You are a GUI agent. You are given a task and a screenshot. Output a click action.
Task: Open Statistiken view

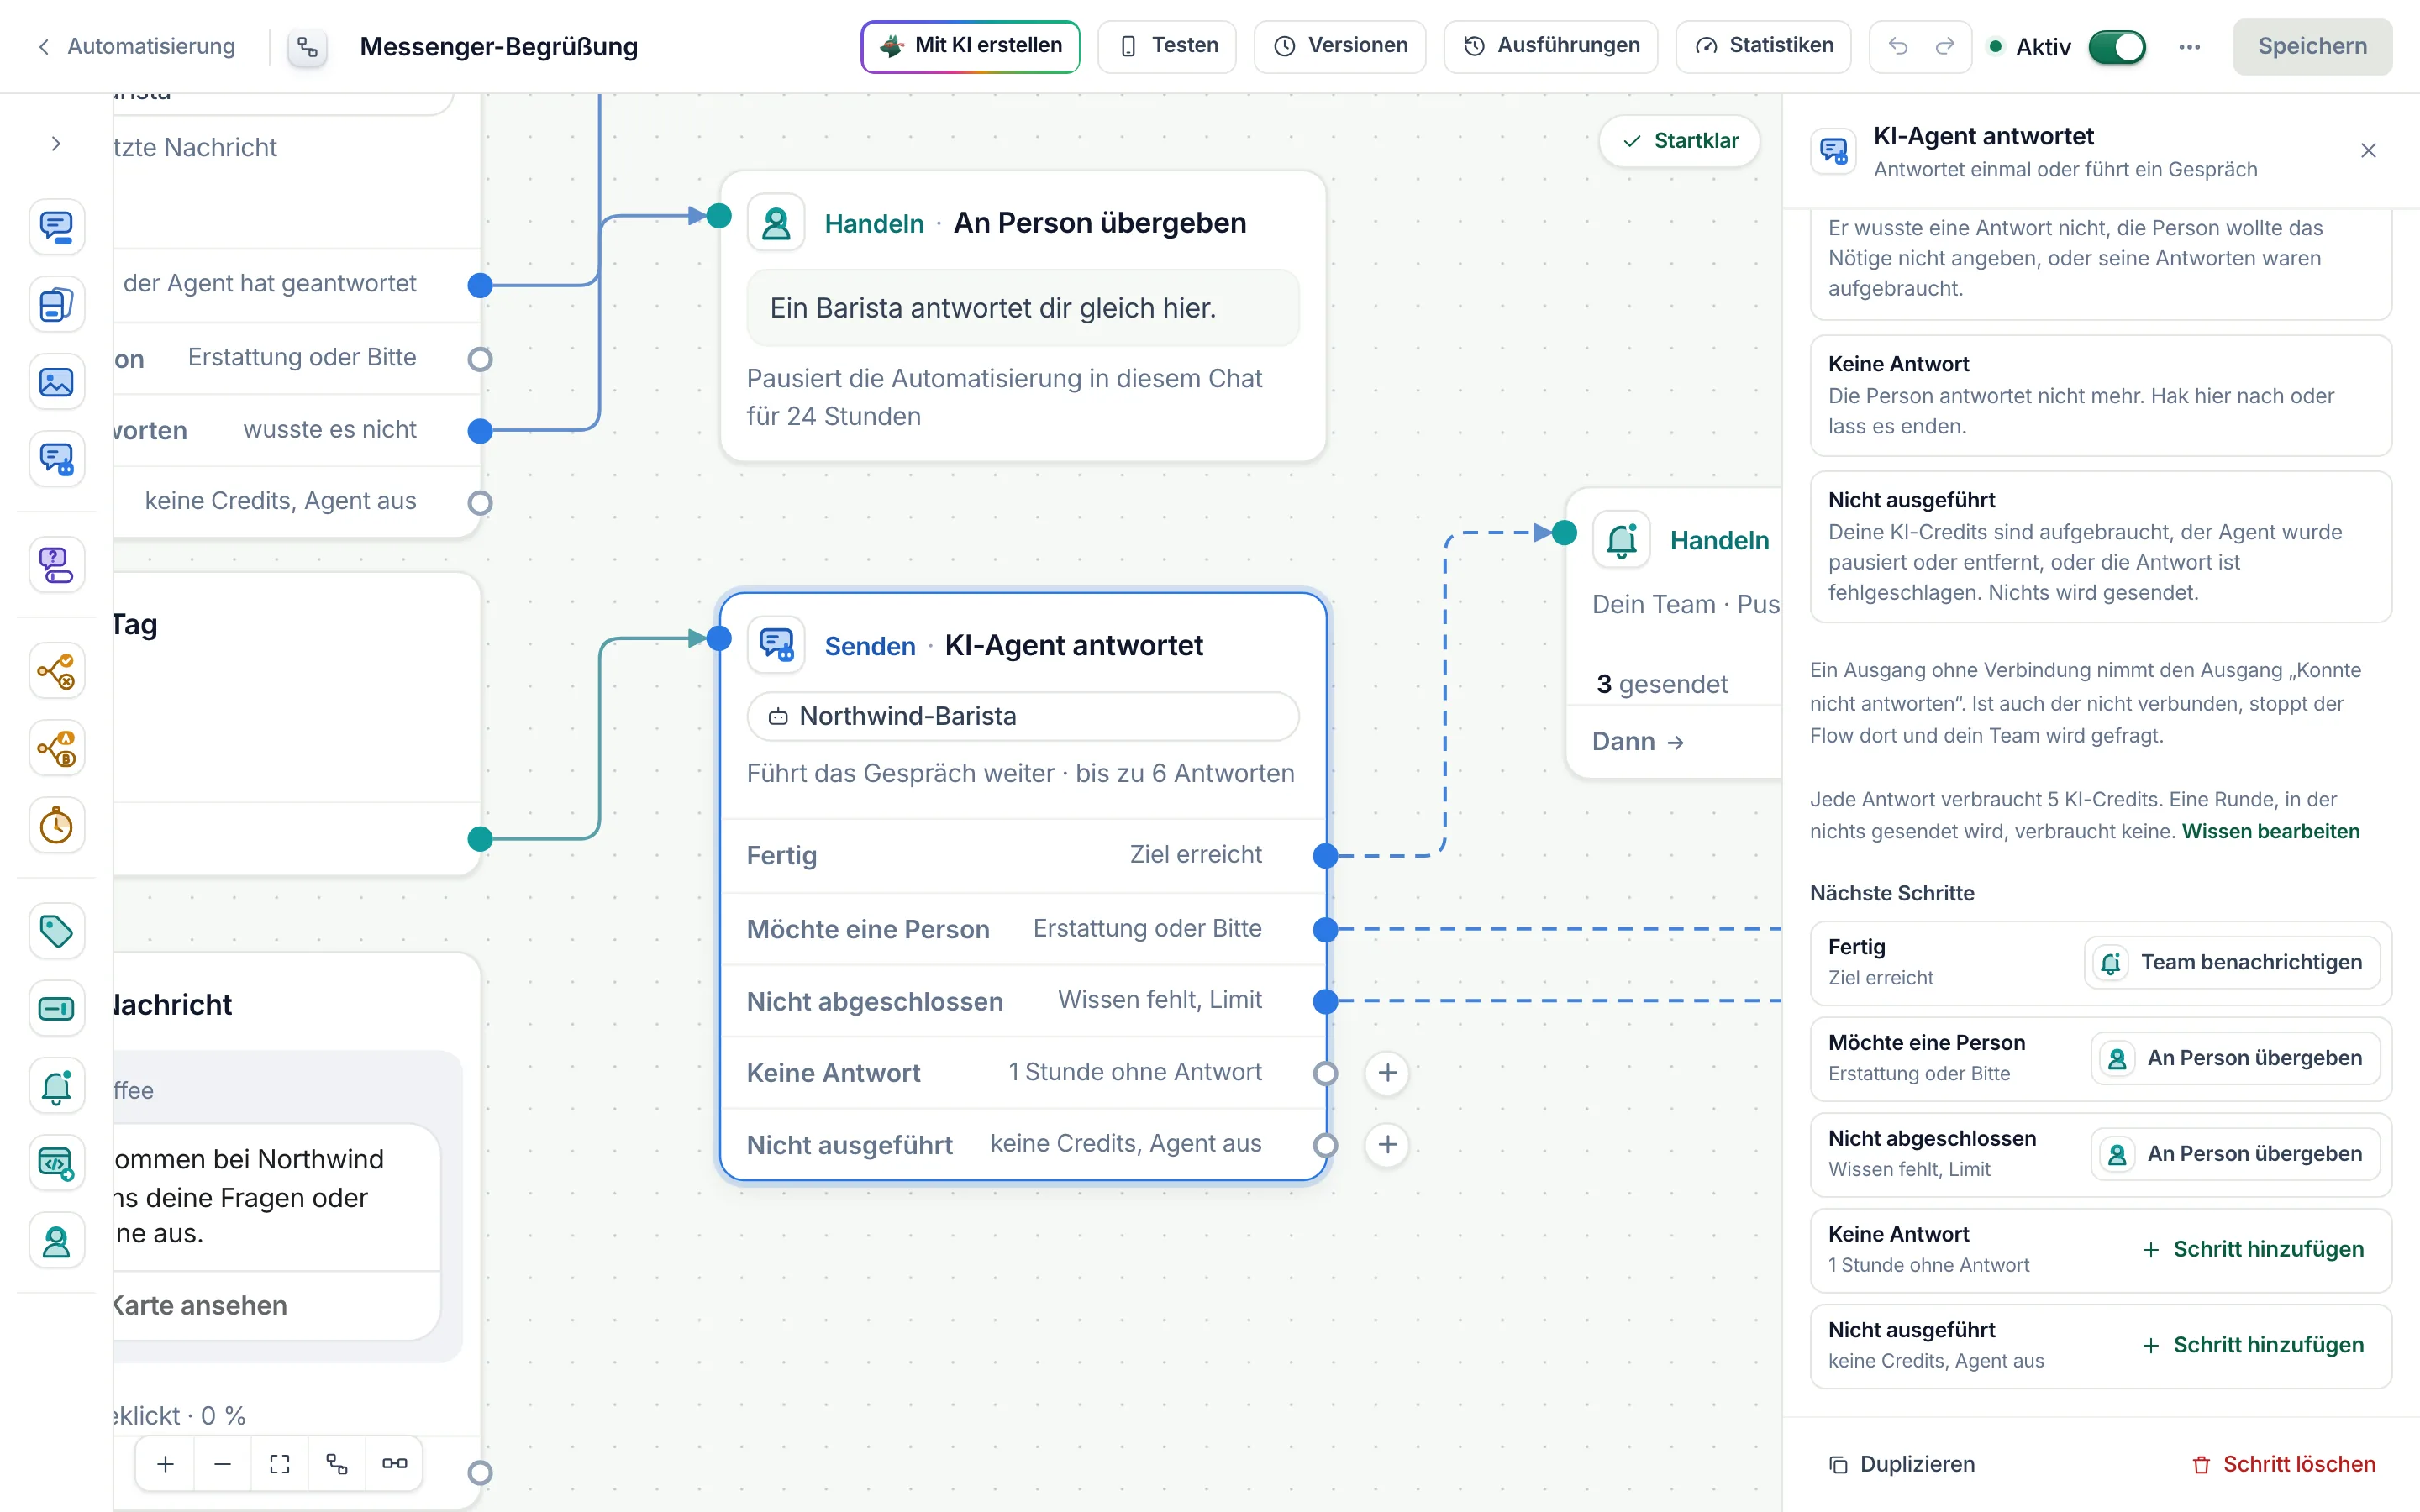coord(1764,46)
